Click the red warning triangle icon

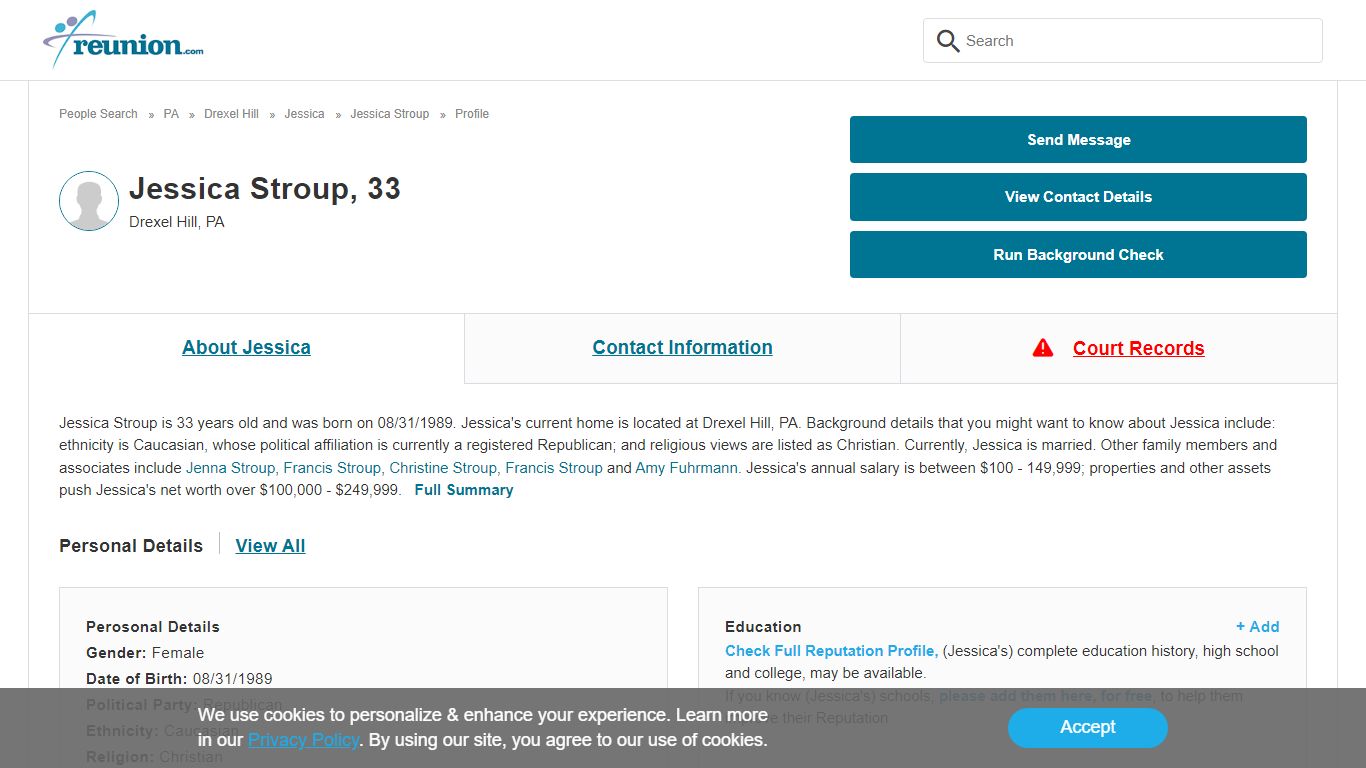pyautogui.click(x=1043, y=348)
